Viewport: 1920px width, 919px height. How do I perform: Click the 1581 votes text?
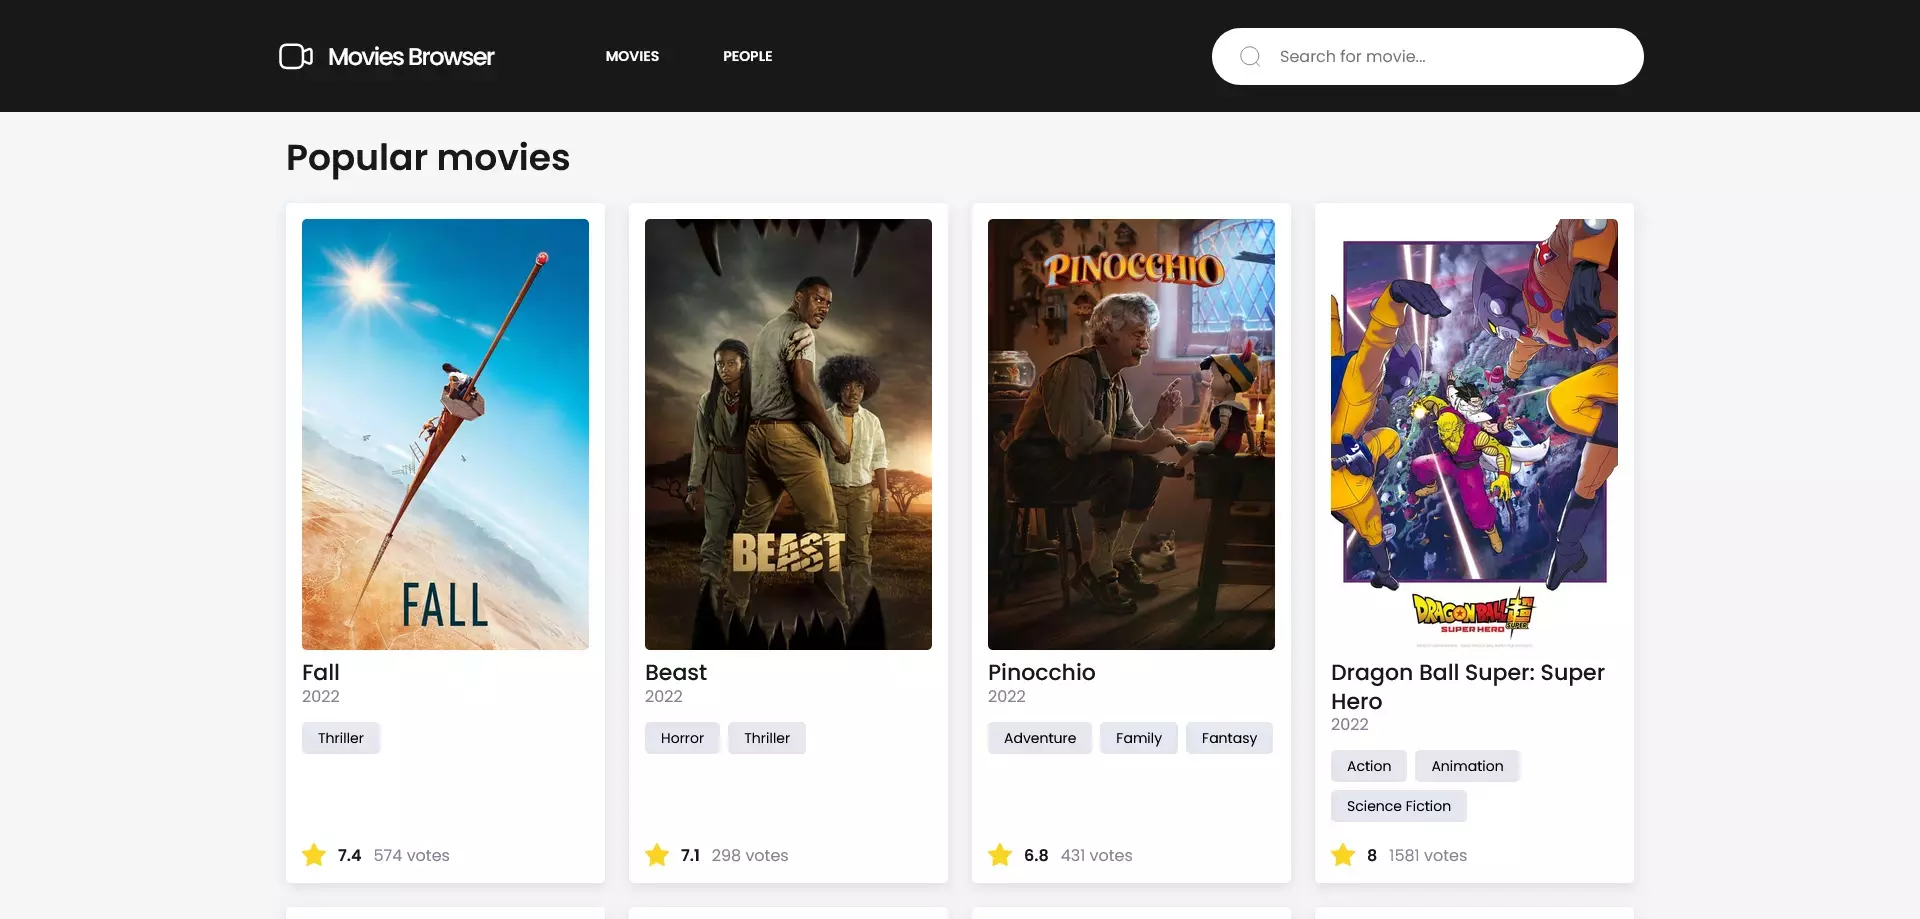tap(1428, 855)
